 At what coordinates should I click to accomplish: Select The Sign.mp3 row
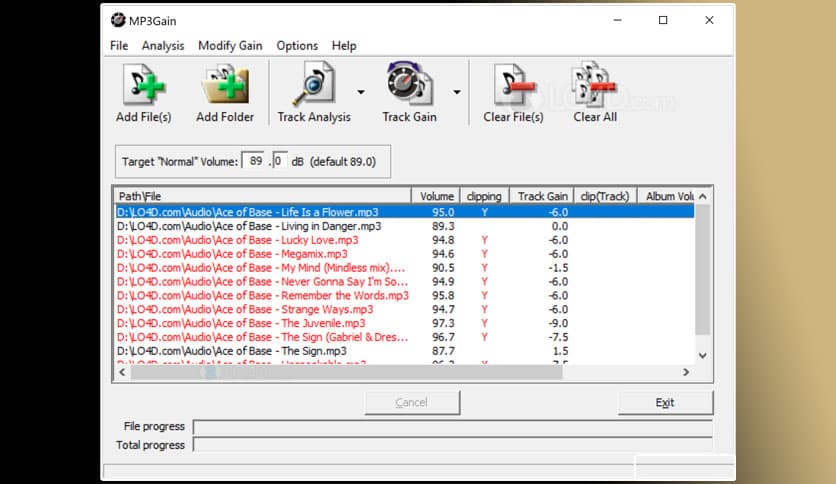(x=405, y=351)
